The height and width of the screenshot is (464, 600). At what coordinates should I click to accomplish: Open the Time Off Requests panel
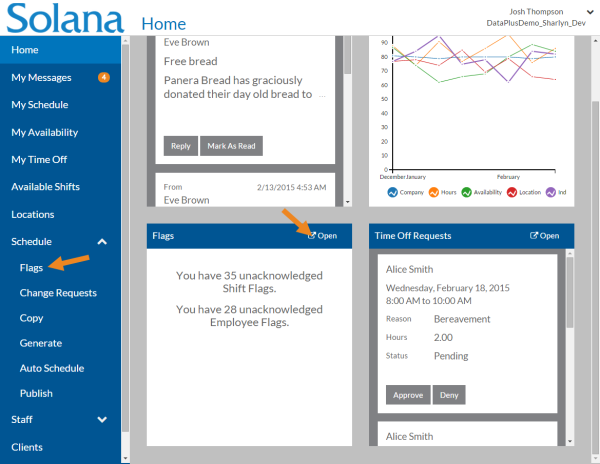(x=544, y=236)
